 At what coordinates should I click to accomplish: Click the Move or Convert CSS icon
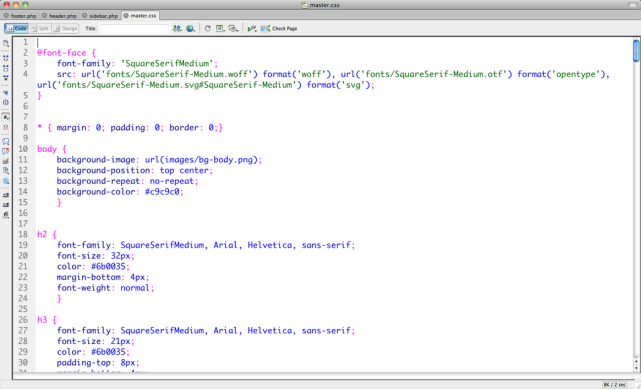(6, 181)
